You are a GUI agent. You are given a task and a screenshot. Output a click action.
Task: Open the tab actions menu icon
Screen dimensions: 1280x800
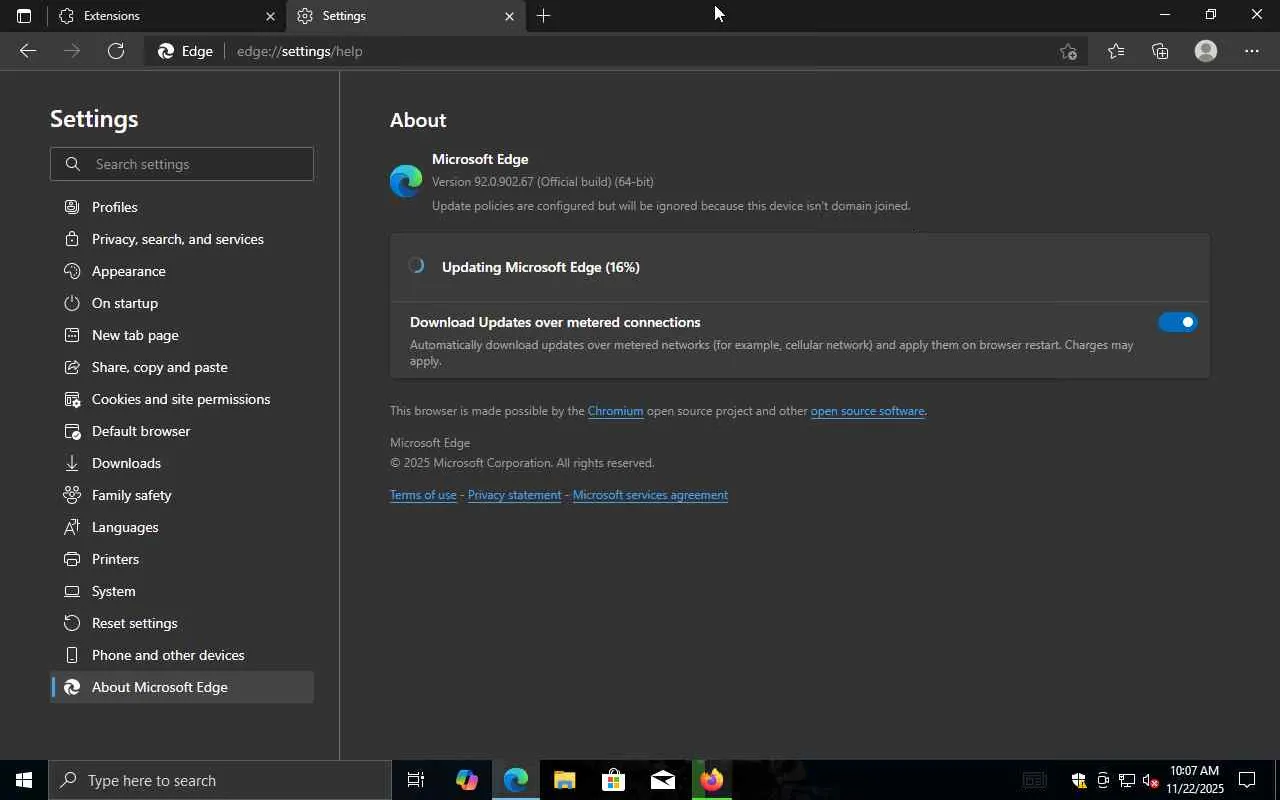24,16
